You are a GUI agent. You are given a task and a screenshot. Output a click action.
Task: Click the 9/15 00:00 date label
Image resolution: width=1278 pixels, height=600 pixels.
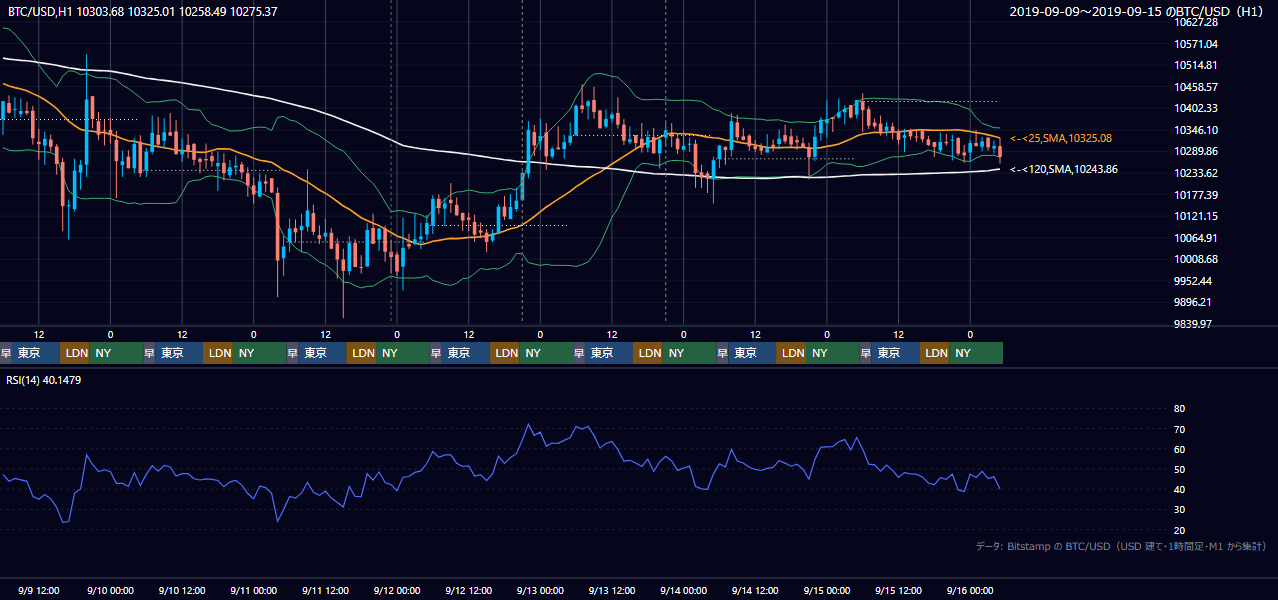point(827,591)
